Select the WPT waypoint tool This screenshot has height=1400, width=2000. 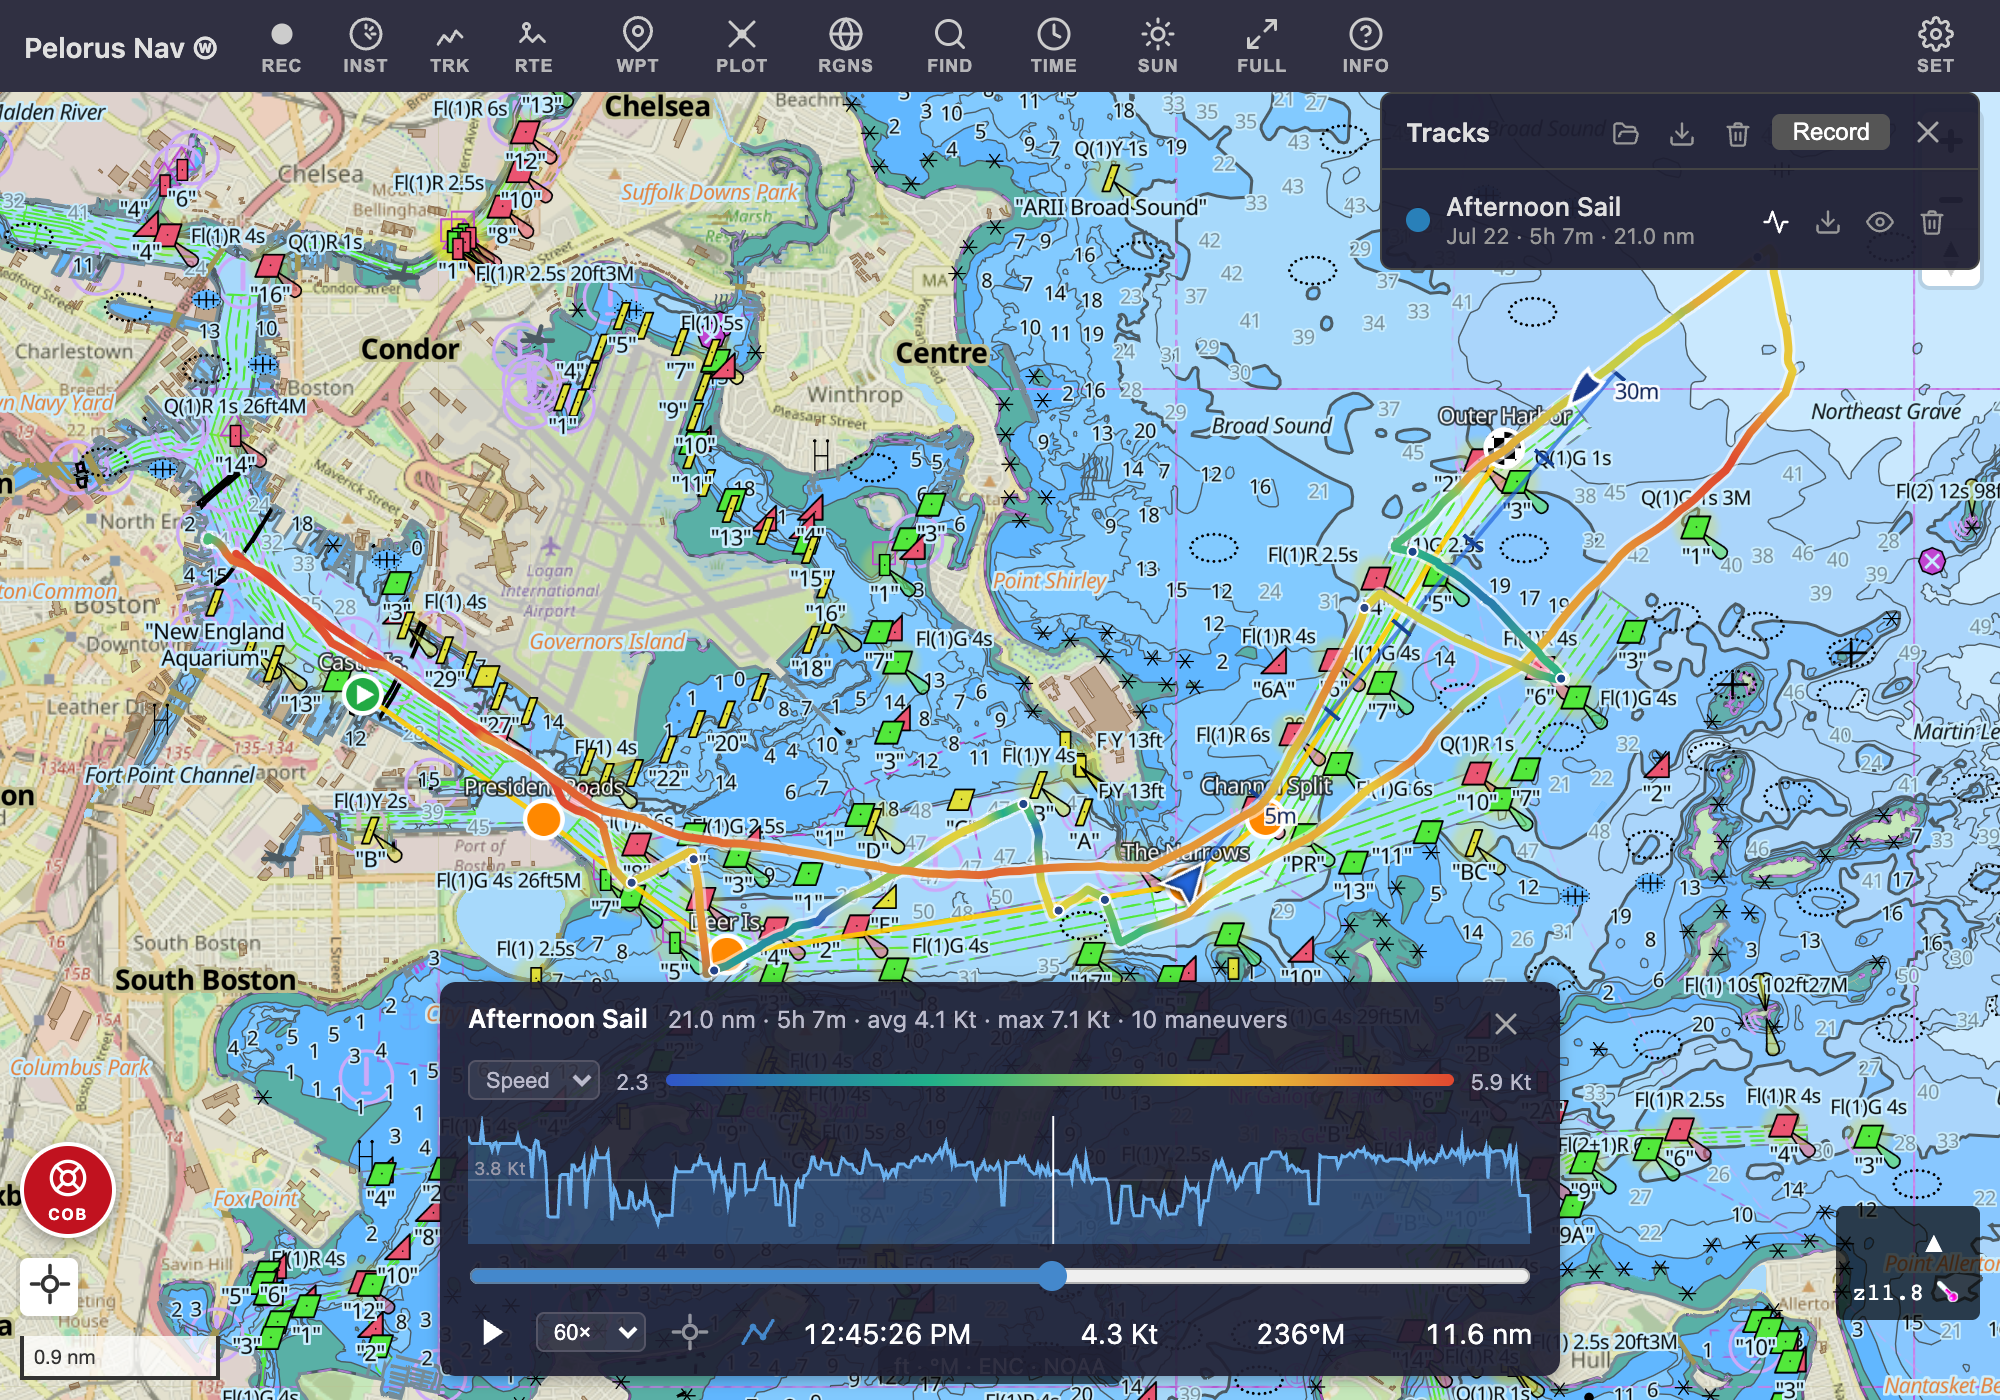tap(637, 47)
